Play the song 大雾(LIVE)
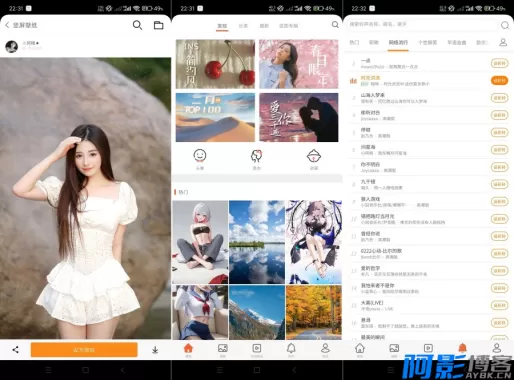The width and height of the screenshot is (514, 380). [372, 303]
